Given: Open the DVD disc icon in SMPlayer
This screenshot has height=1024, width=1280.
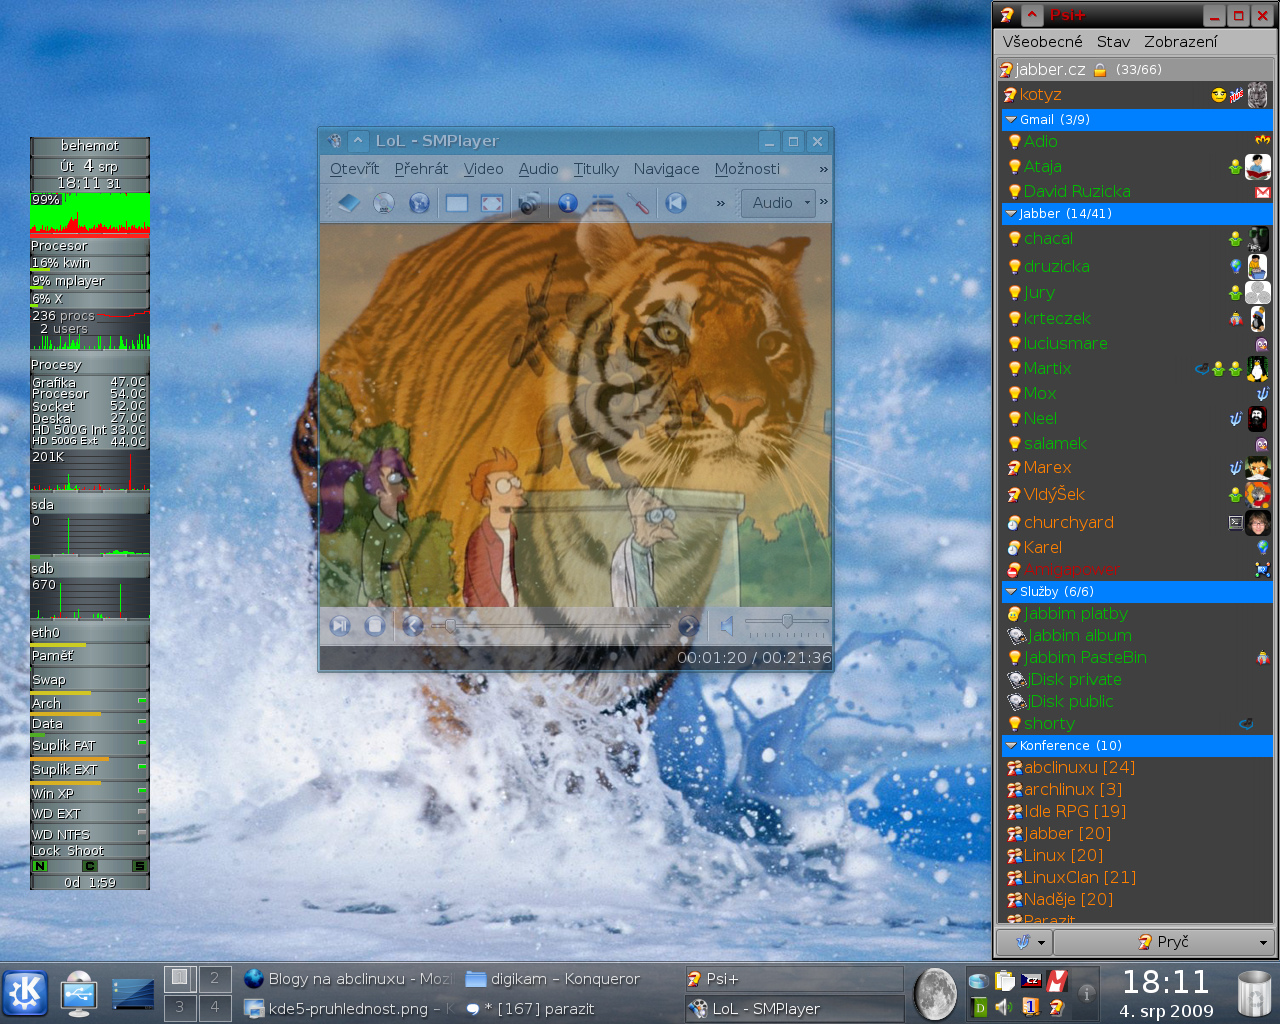Looking at the screenshot, I should coord(384,203).
